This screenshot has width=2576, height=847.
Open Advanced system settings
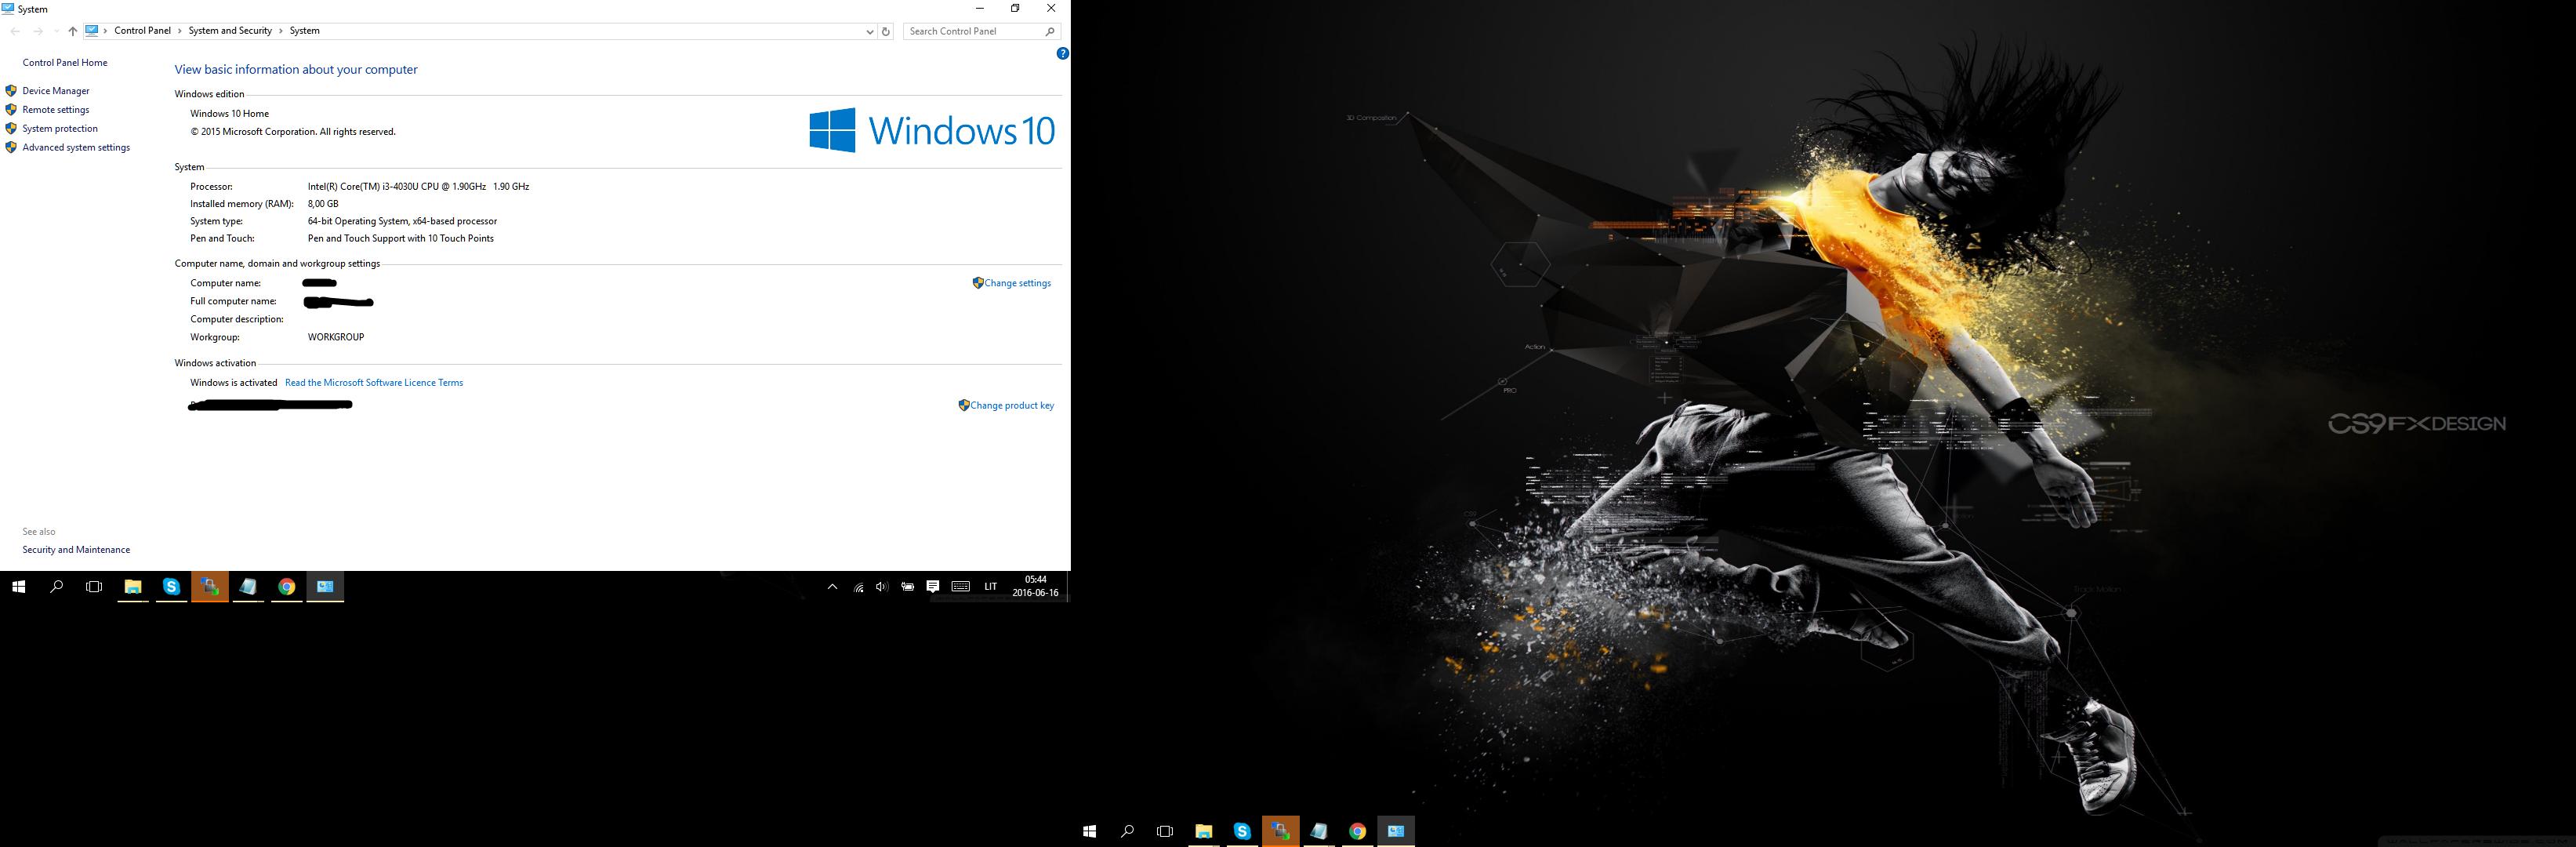point(76,148)
